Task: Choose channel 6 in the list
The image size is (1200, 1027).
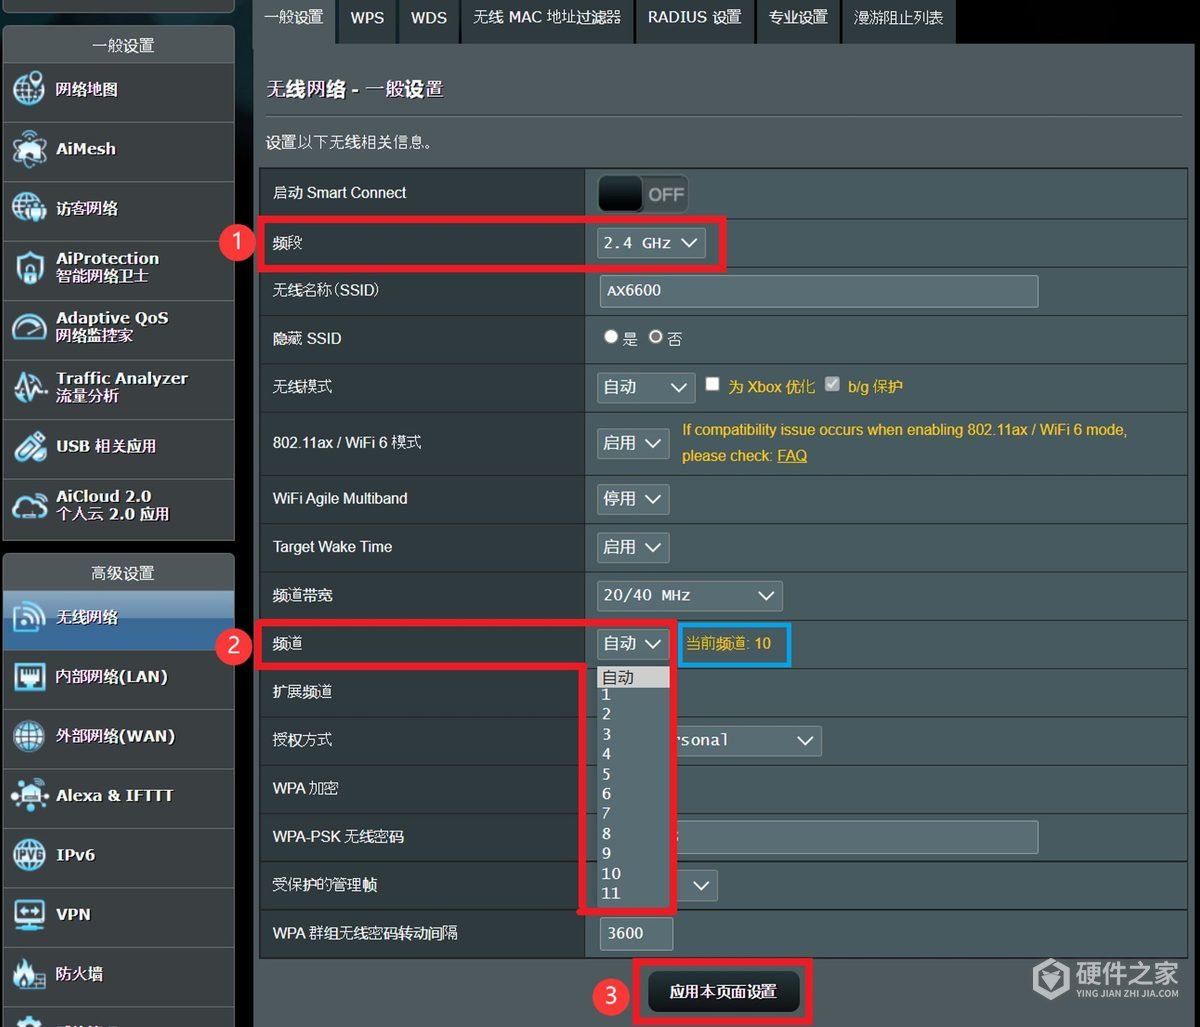Action: [634, 795]
